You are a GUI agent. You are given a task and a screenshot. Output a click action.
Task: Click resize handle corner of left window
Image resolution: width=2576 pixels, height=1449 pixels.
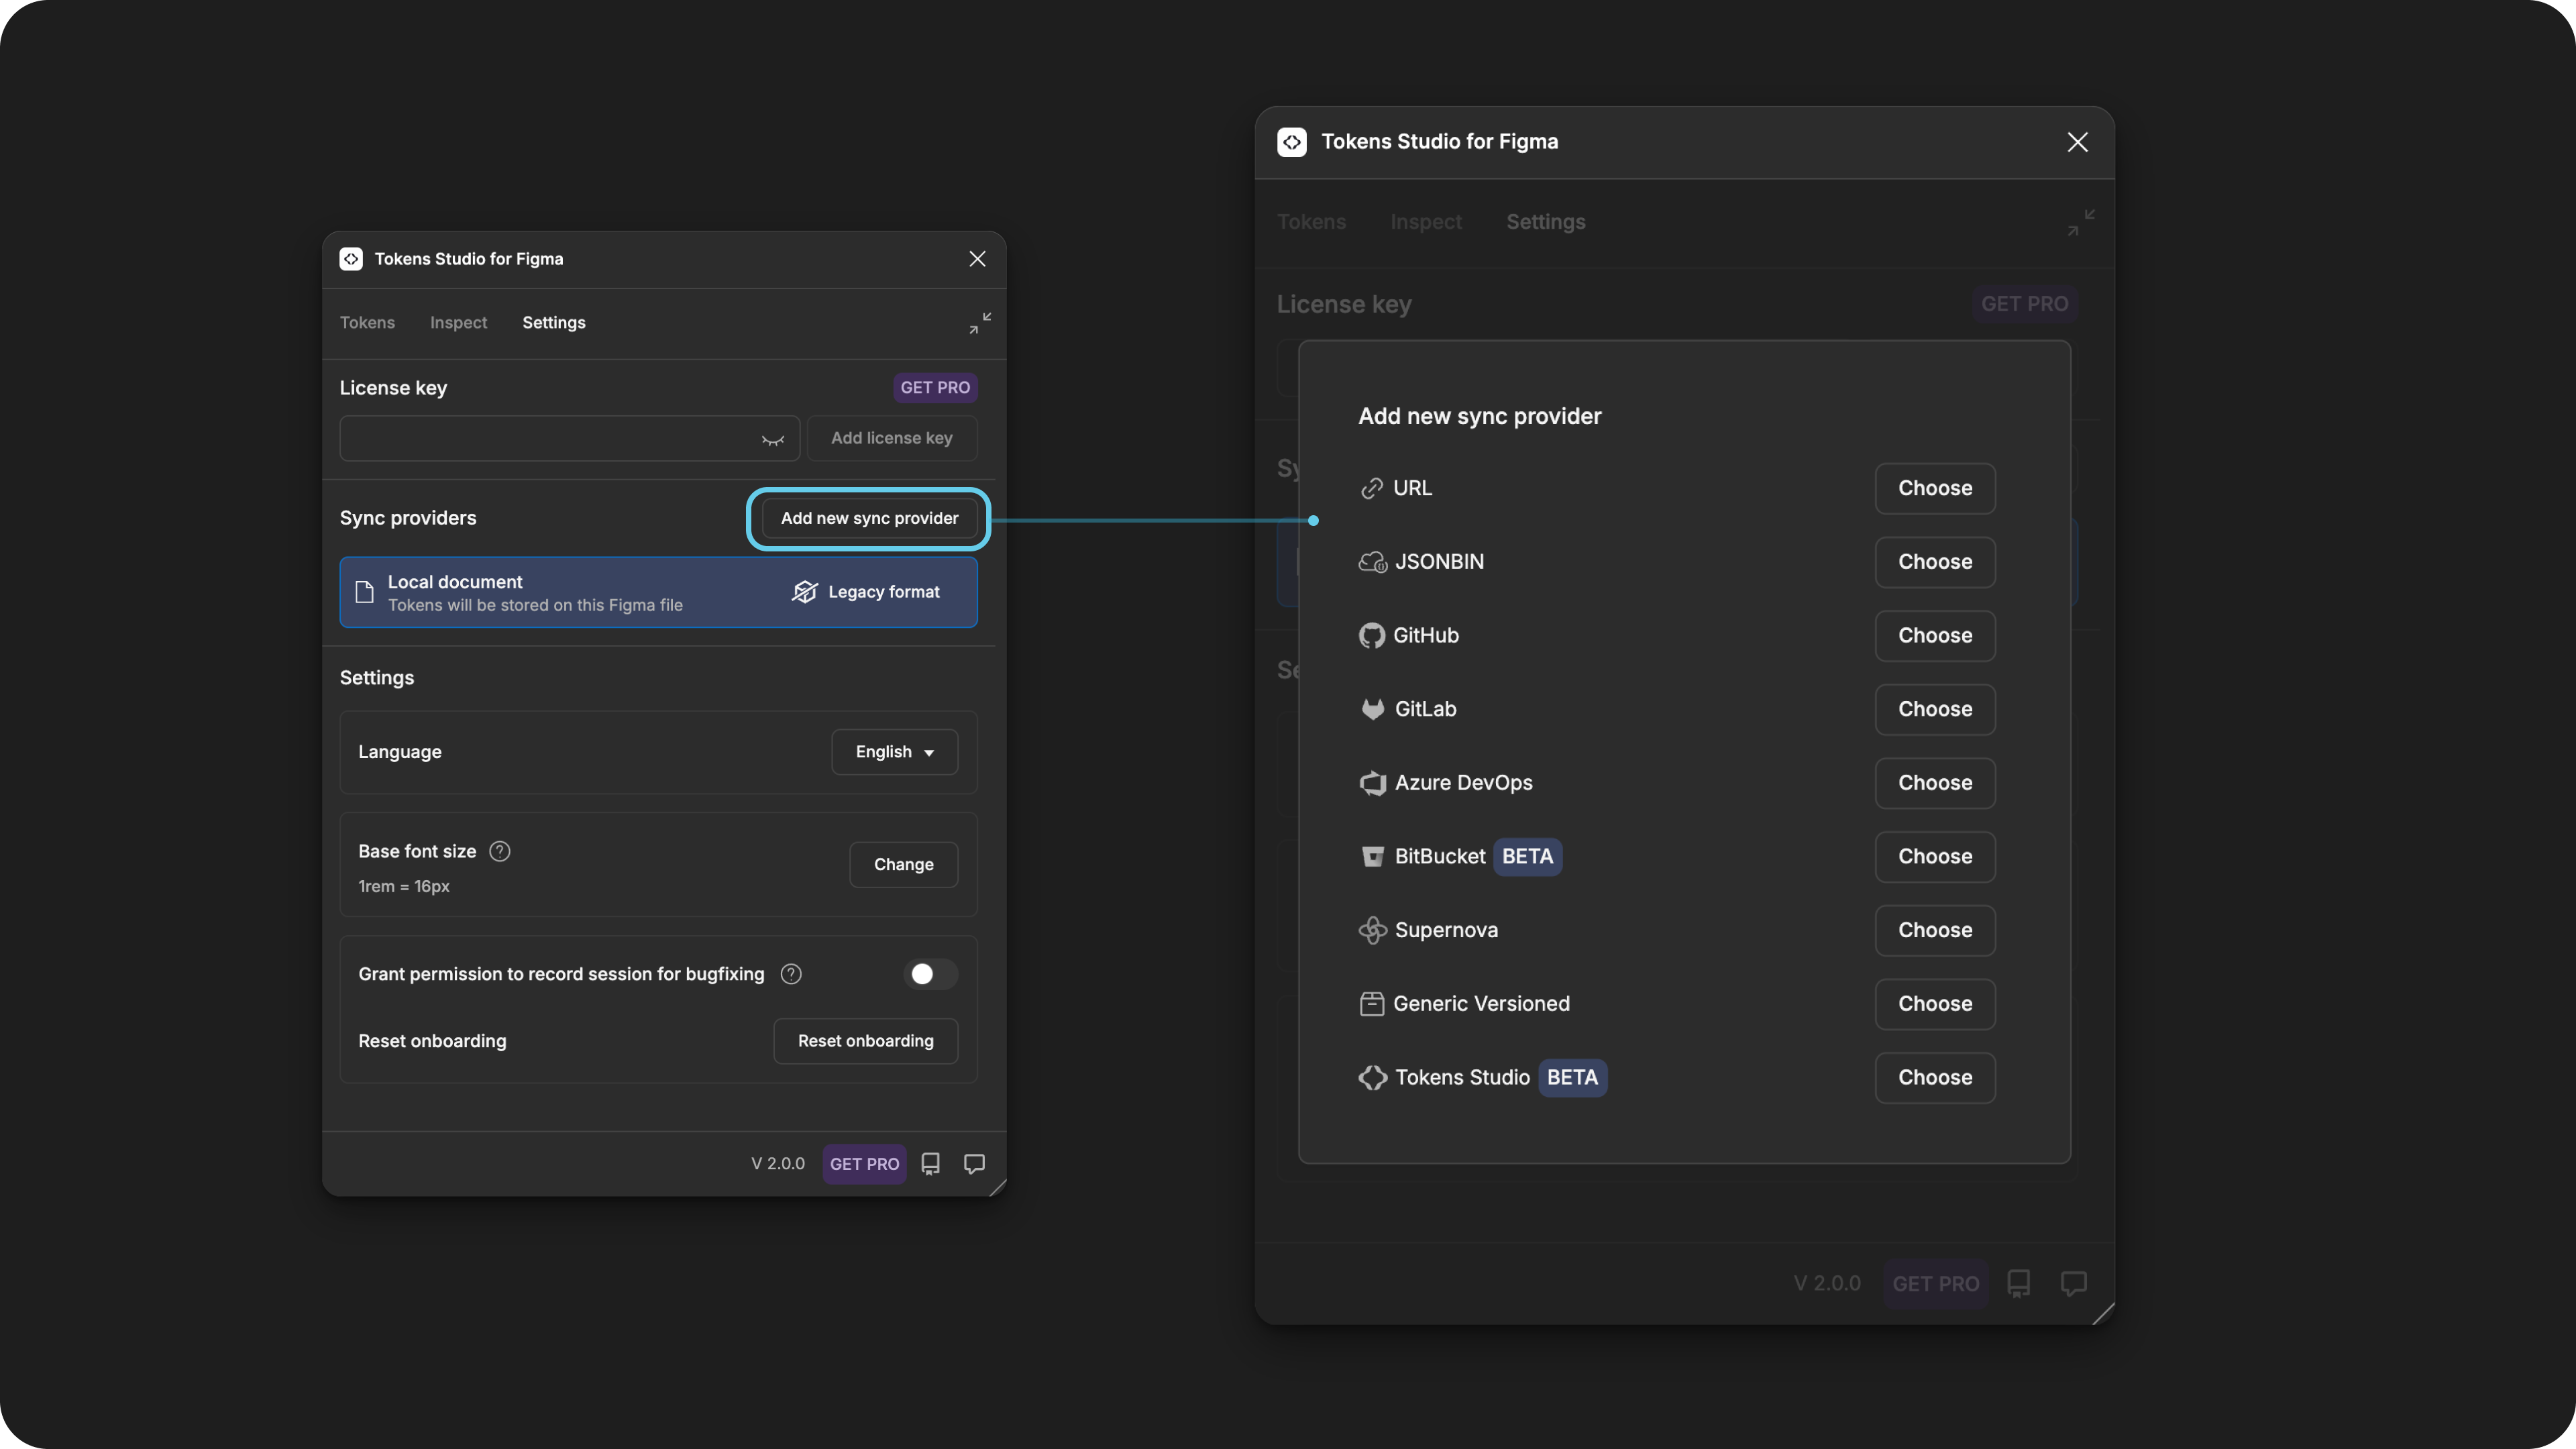[x=997, y=1187]
